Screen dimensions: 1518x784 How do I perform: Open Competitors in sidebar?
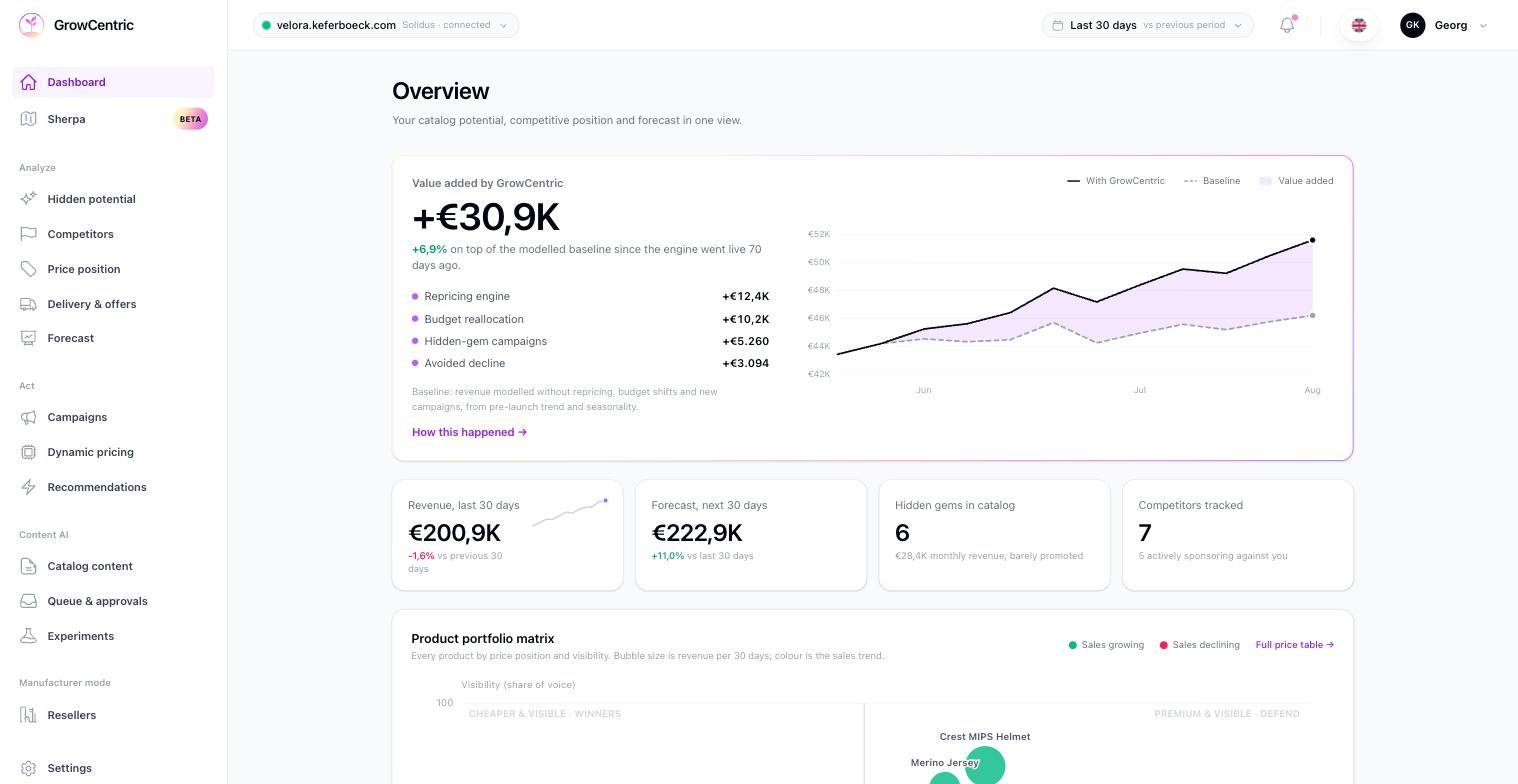[114, 234]
